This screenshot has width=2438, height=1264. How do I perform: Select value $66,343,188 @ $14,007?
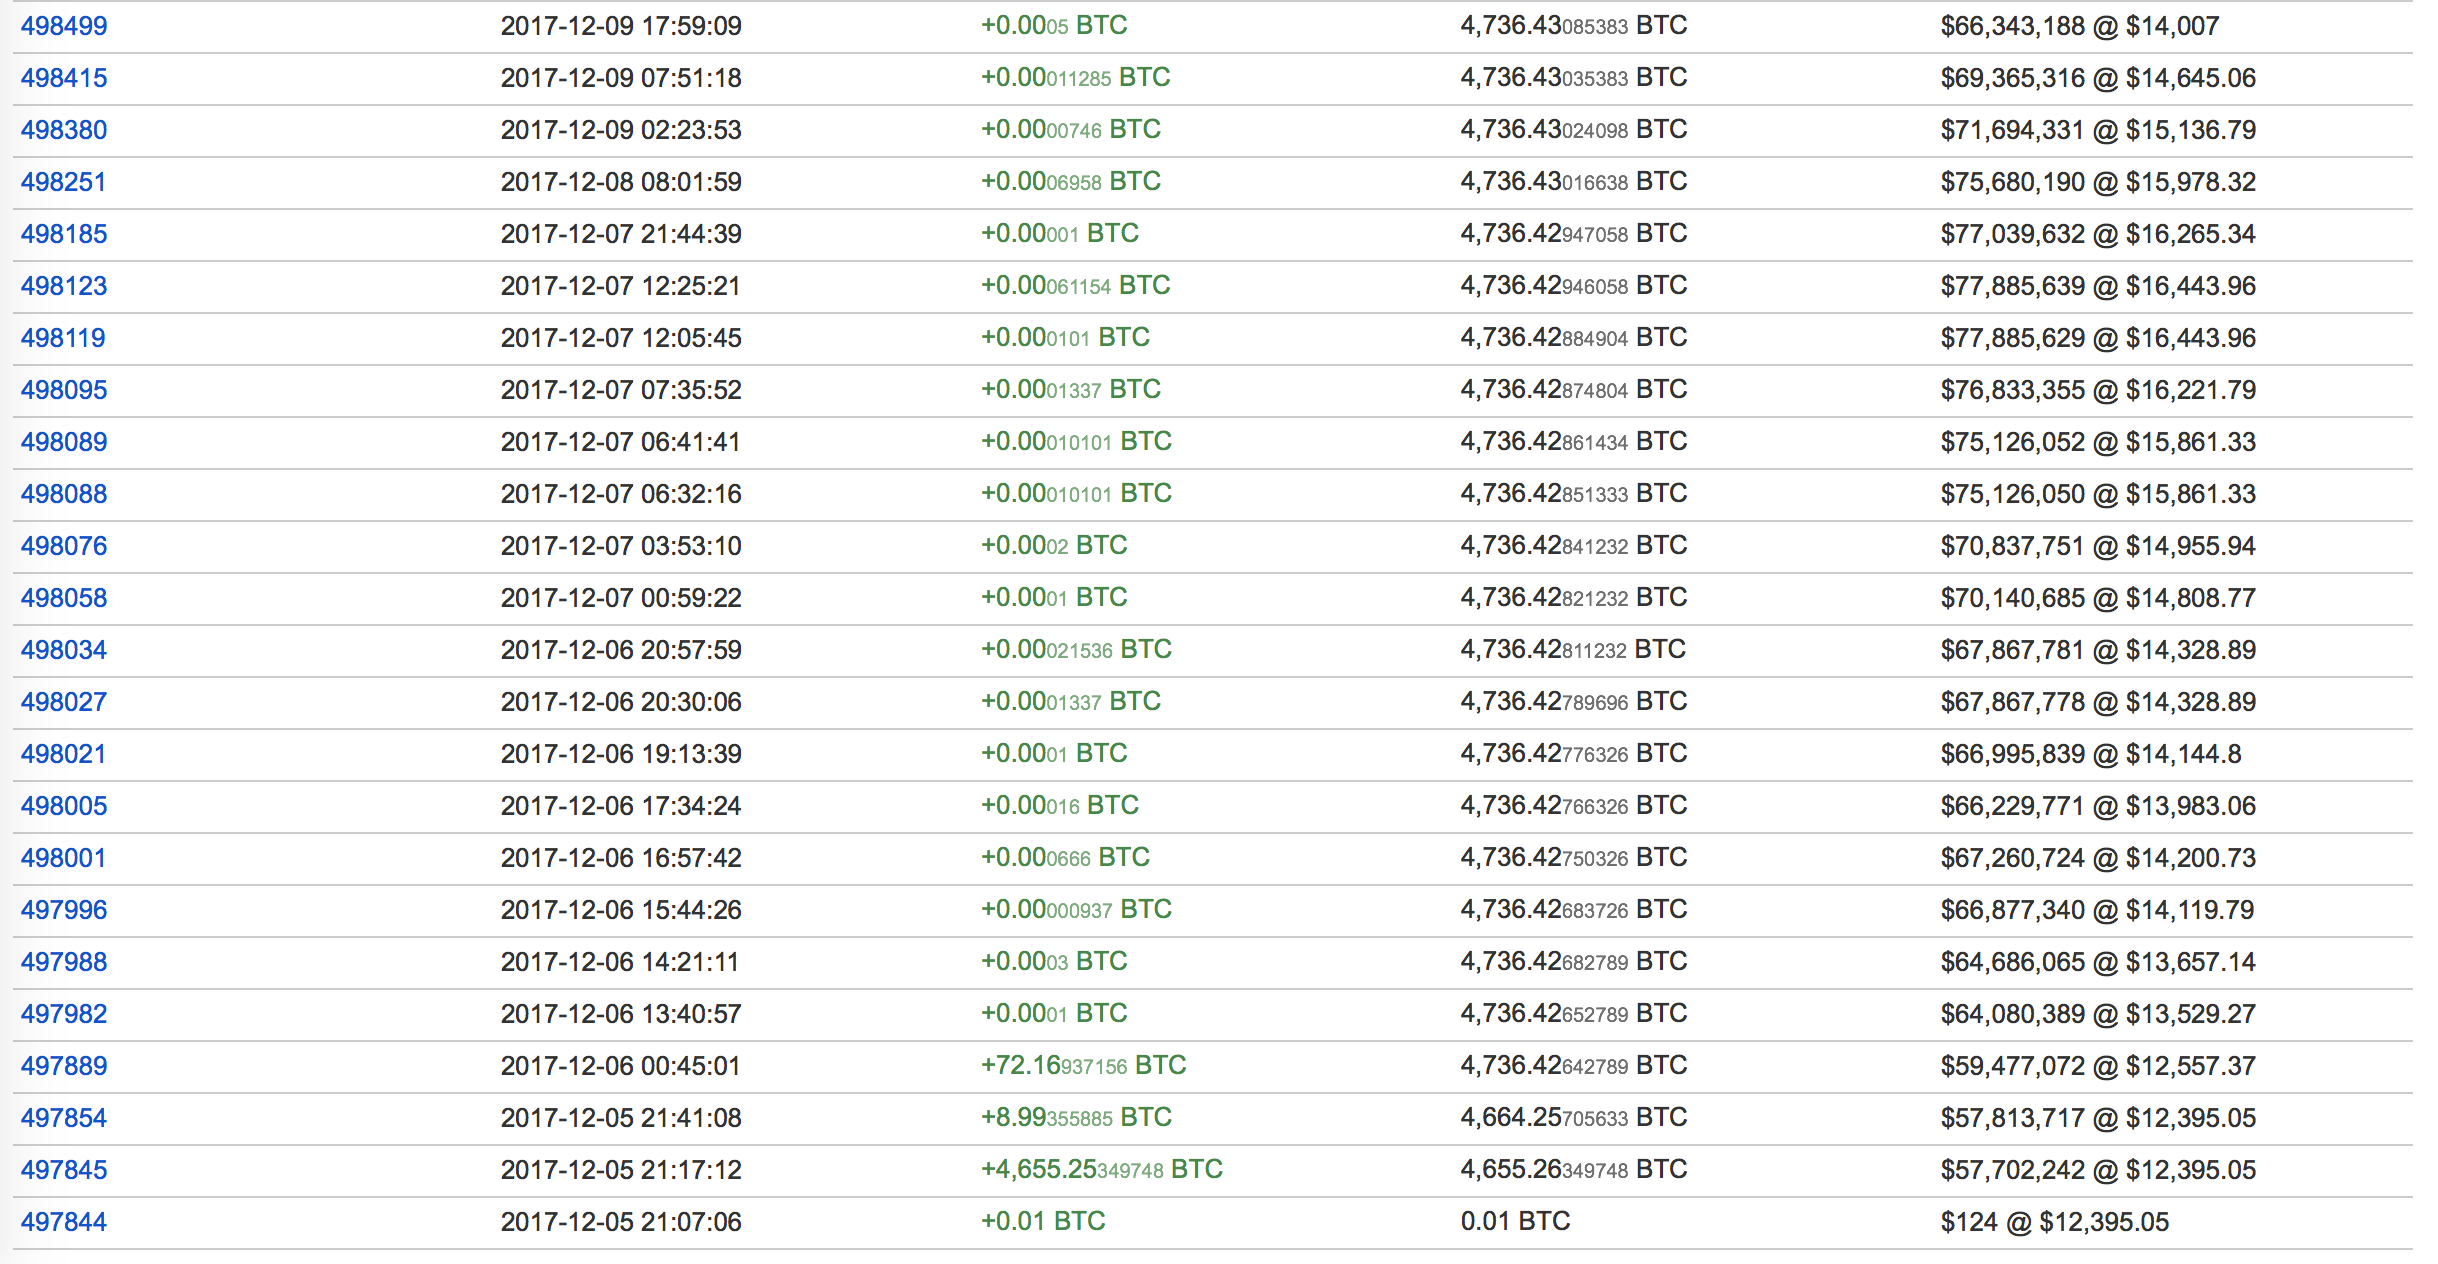pyautogui.click(x=2080, y=26)
